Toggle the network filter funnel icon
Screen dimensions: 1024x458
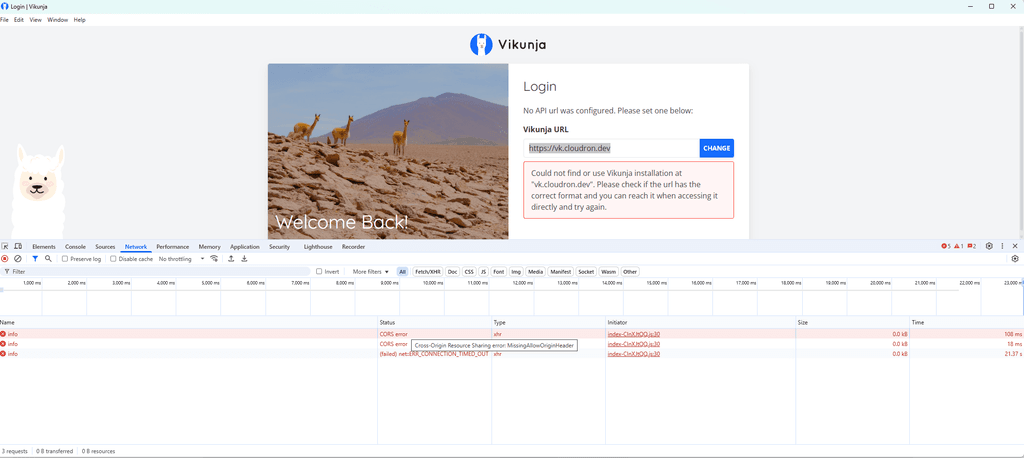[x=35, y=259]
